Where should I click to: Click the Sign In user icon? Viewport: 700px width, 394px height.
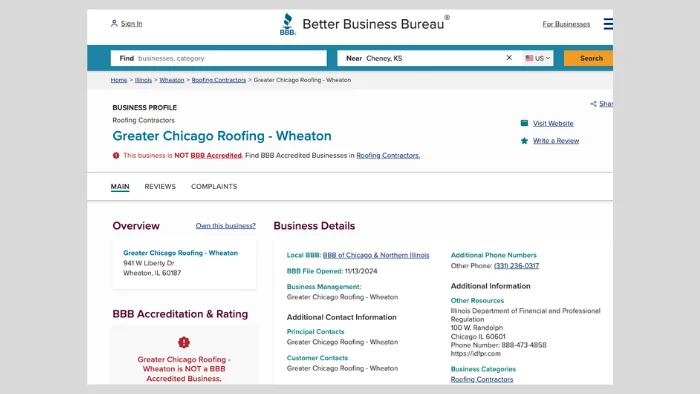pos(114,23)
